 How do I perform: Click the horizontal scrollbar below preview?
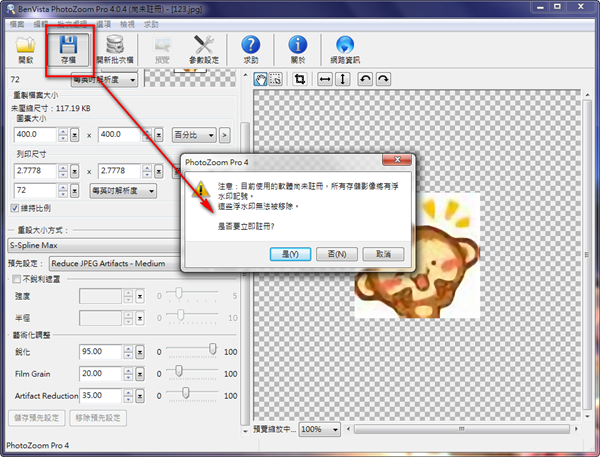click(x=462, y=429)
